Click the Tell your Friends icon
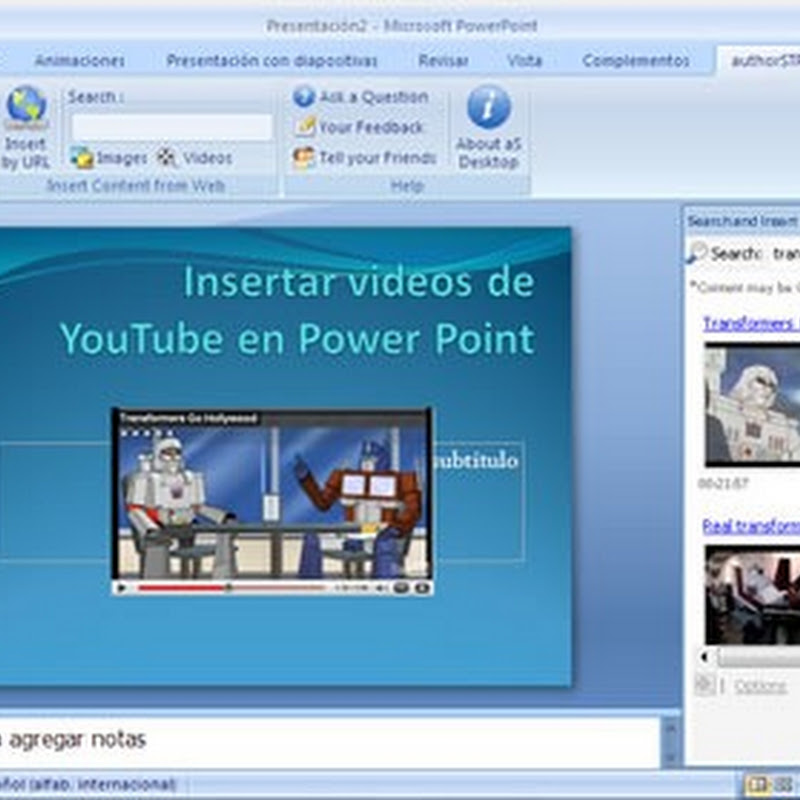 [x=304, y=158]
